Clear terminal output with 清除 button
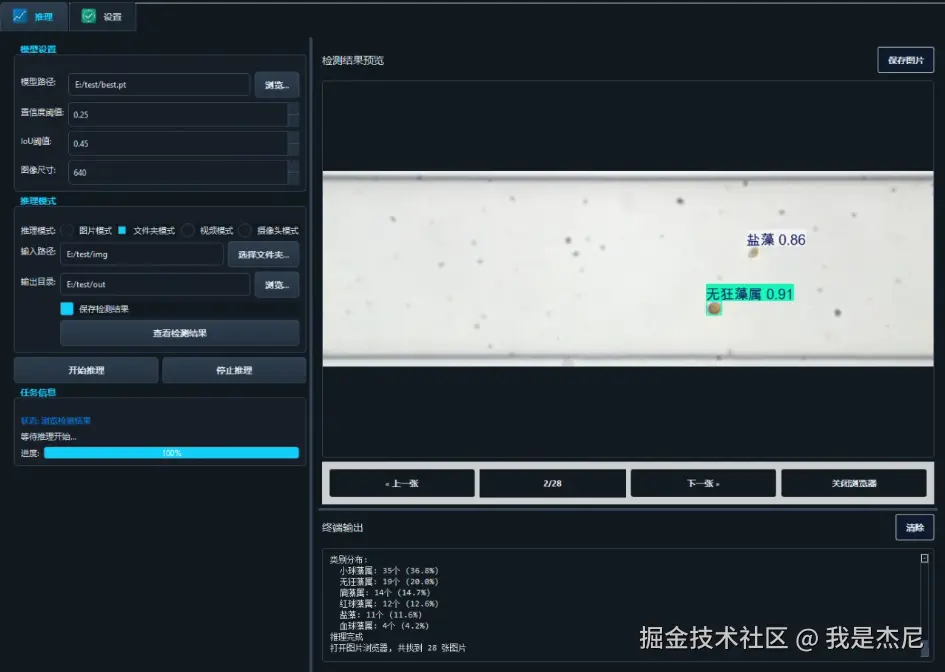Screen dimensions: 945x672 [x=914, y=527]
